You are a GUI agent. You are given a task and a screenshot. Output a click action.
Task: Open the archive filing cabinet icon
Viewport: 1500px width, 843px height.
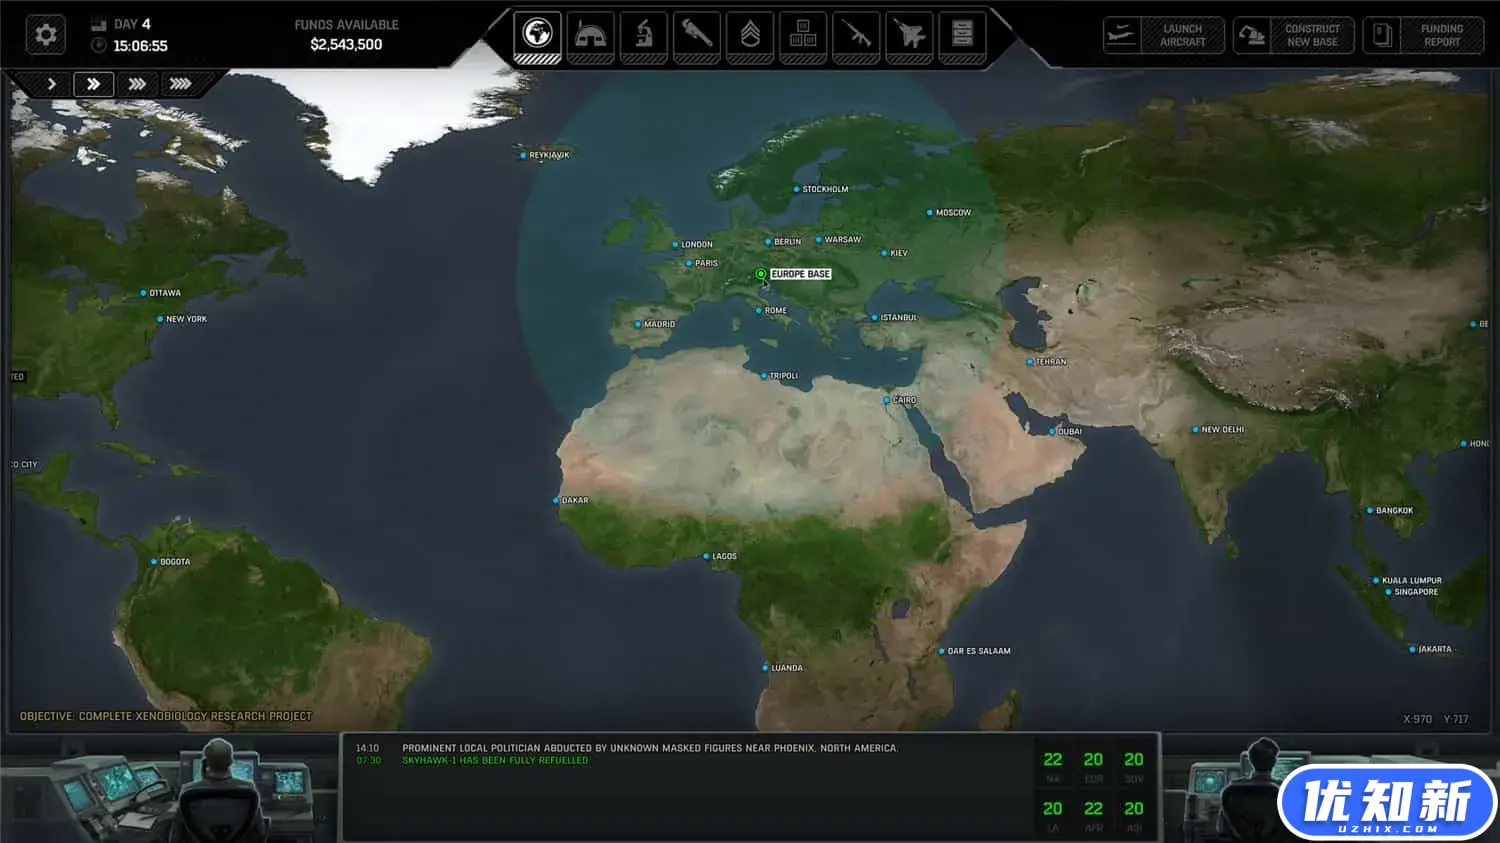click(962, 35)
